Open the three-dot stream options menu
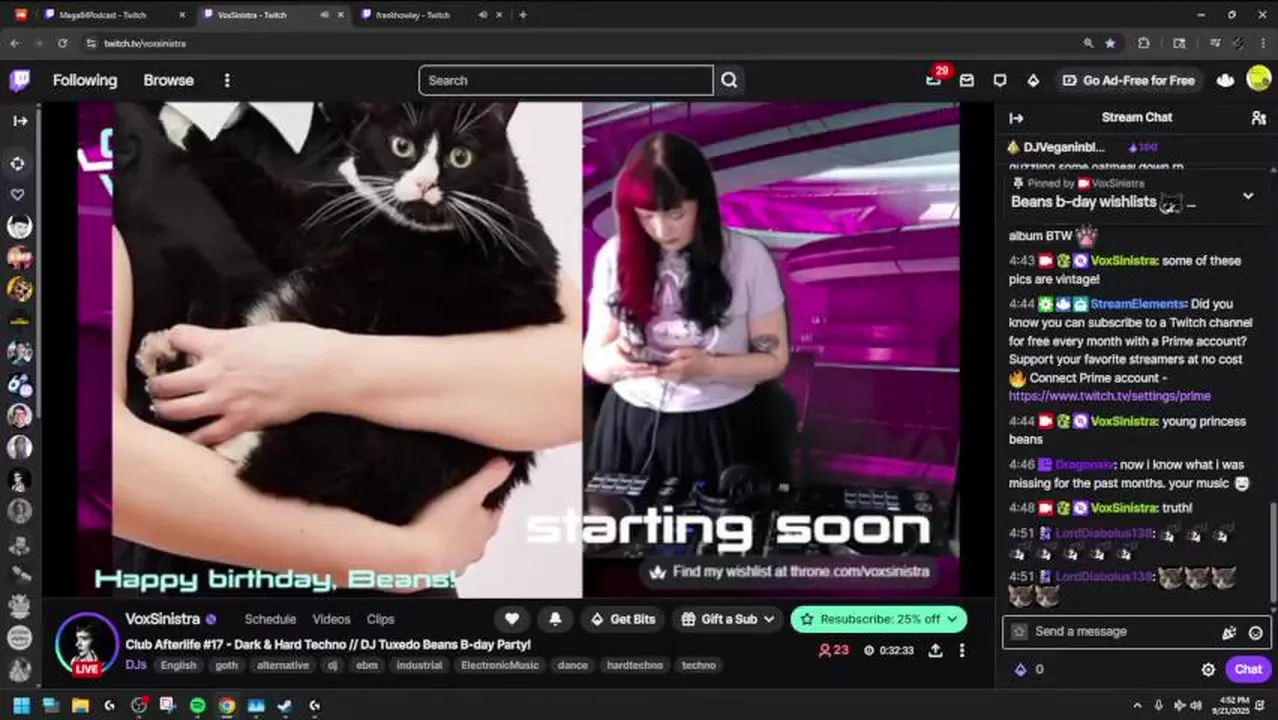Image resolution: width=1278 pixels, height=720 pixels. coord(962,650)
